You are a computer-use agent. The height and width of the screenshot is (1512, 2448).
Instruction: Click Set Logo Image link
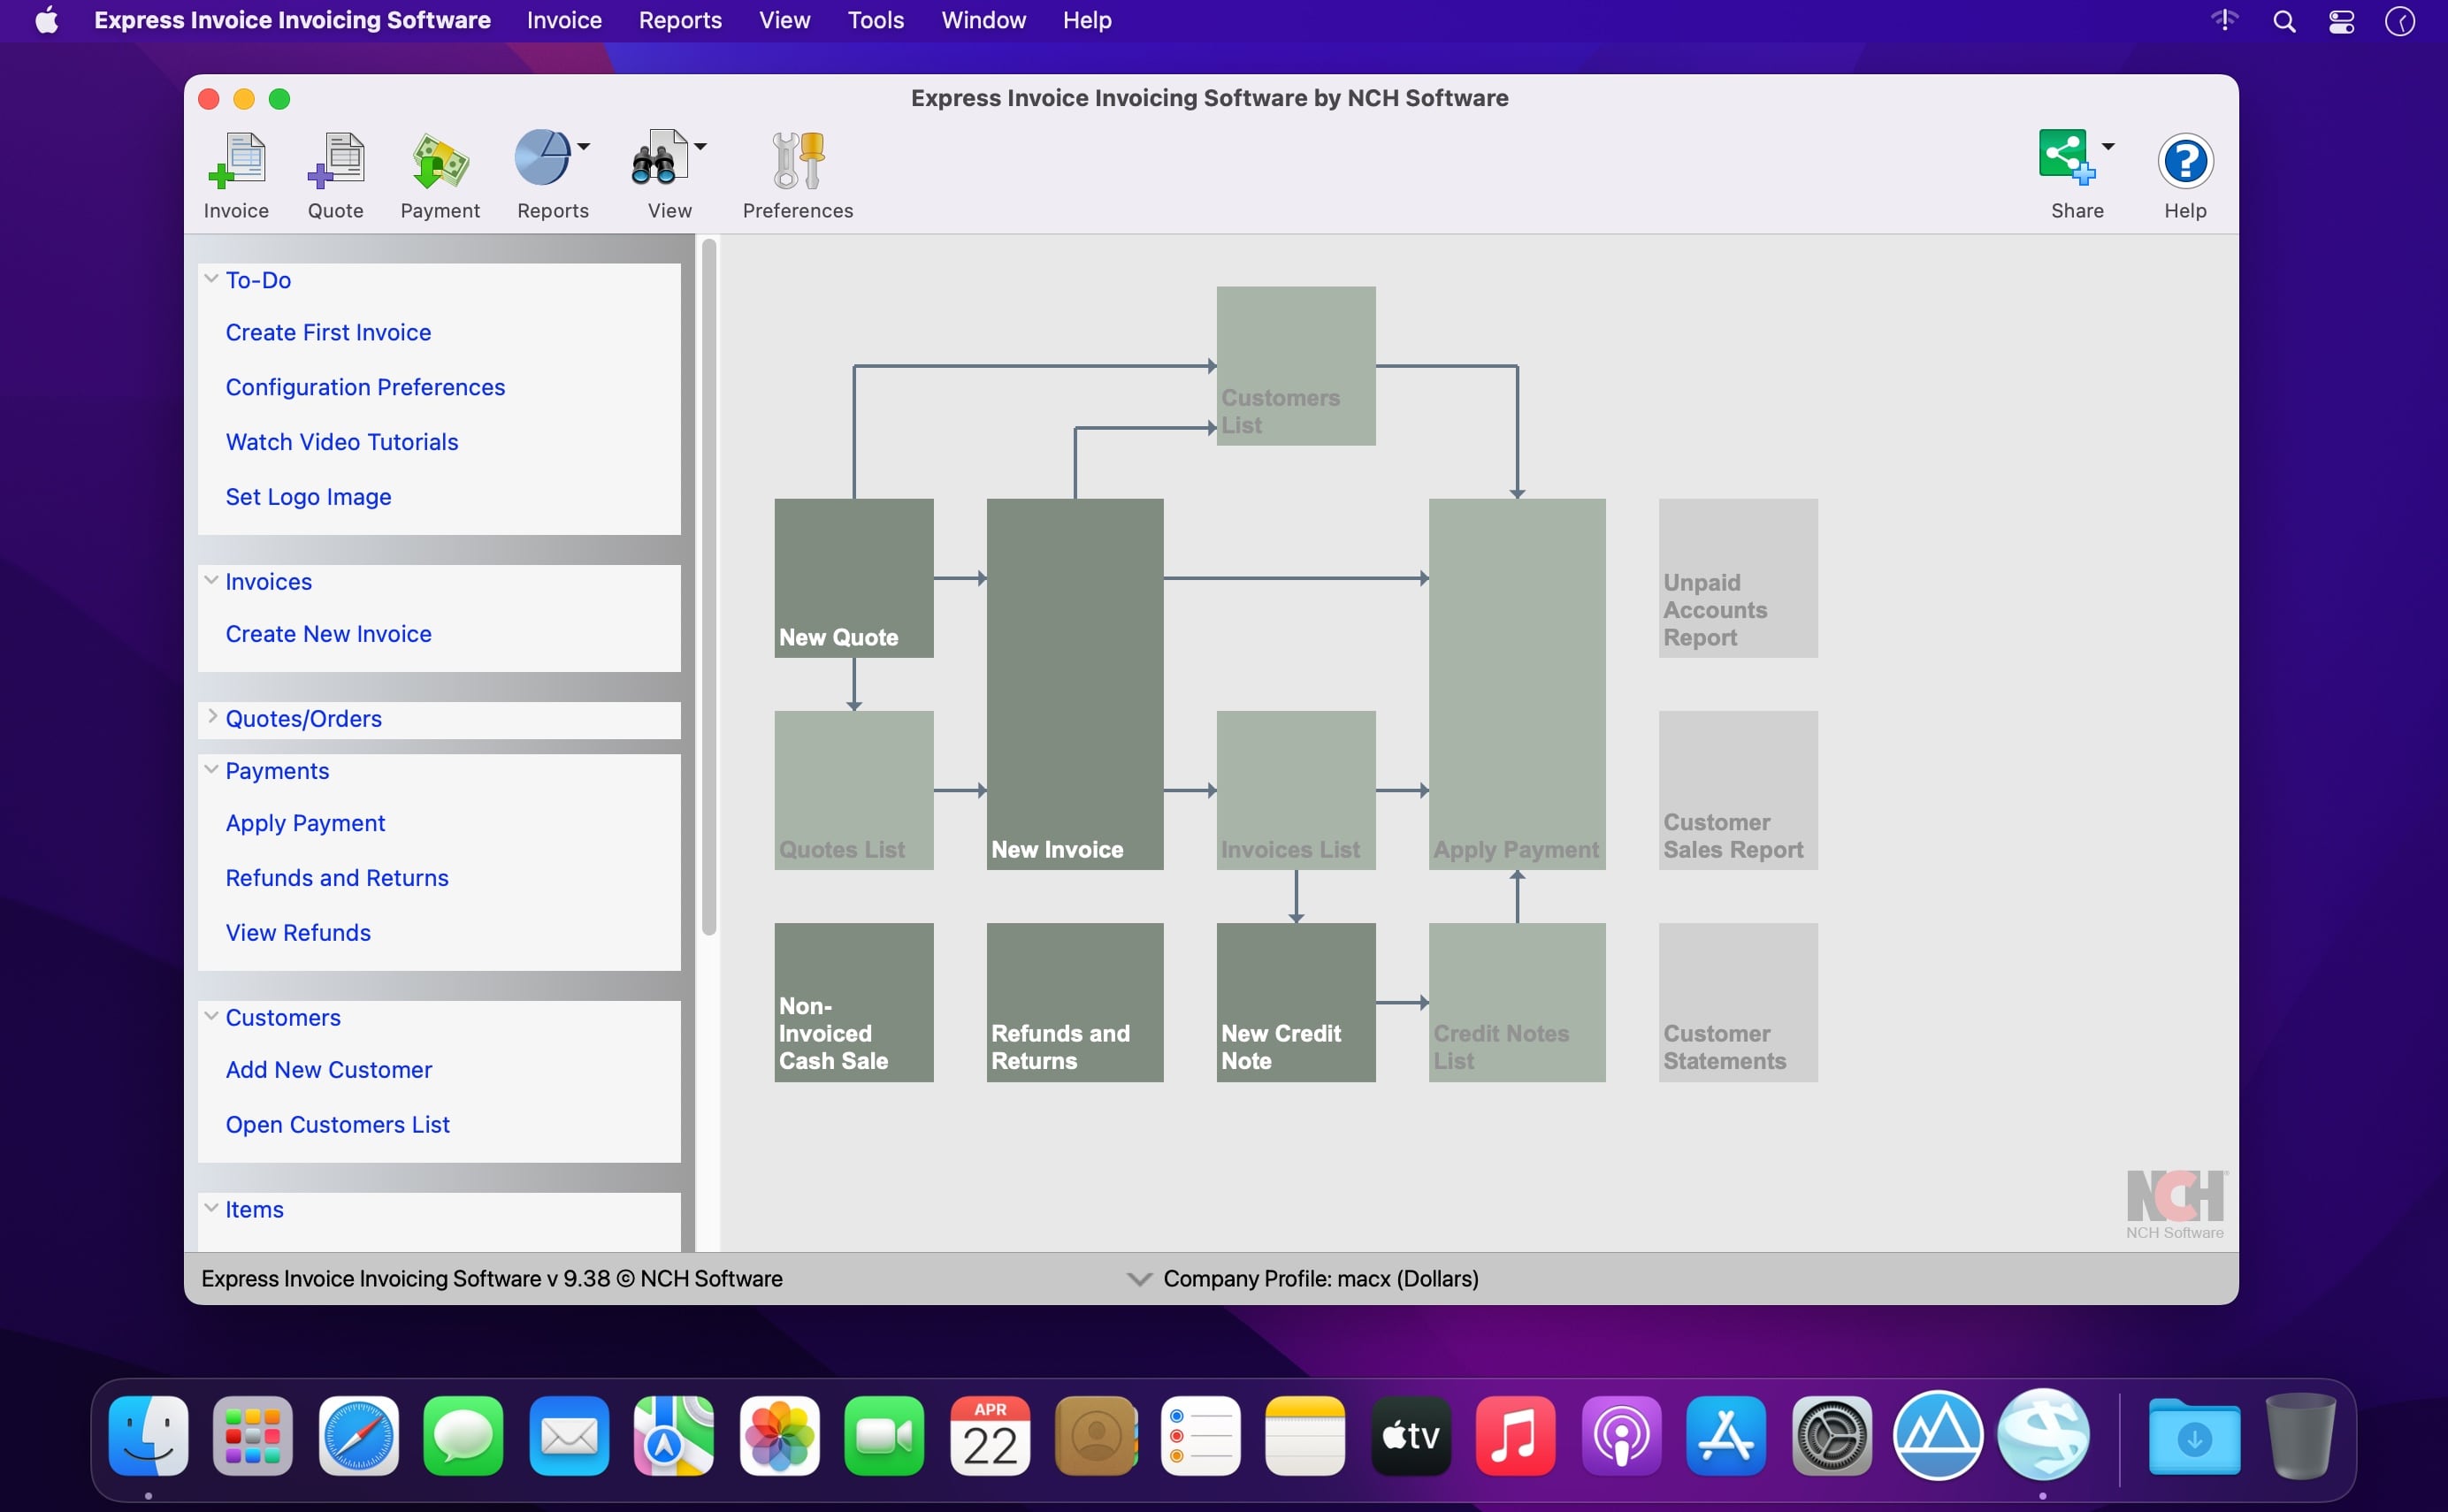click(308, 497)
